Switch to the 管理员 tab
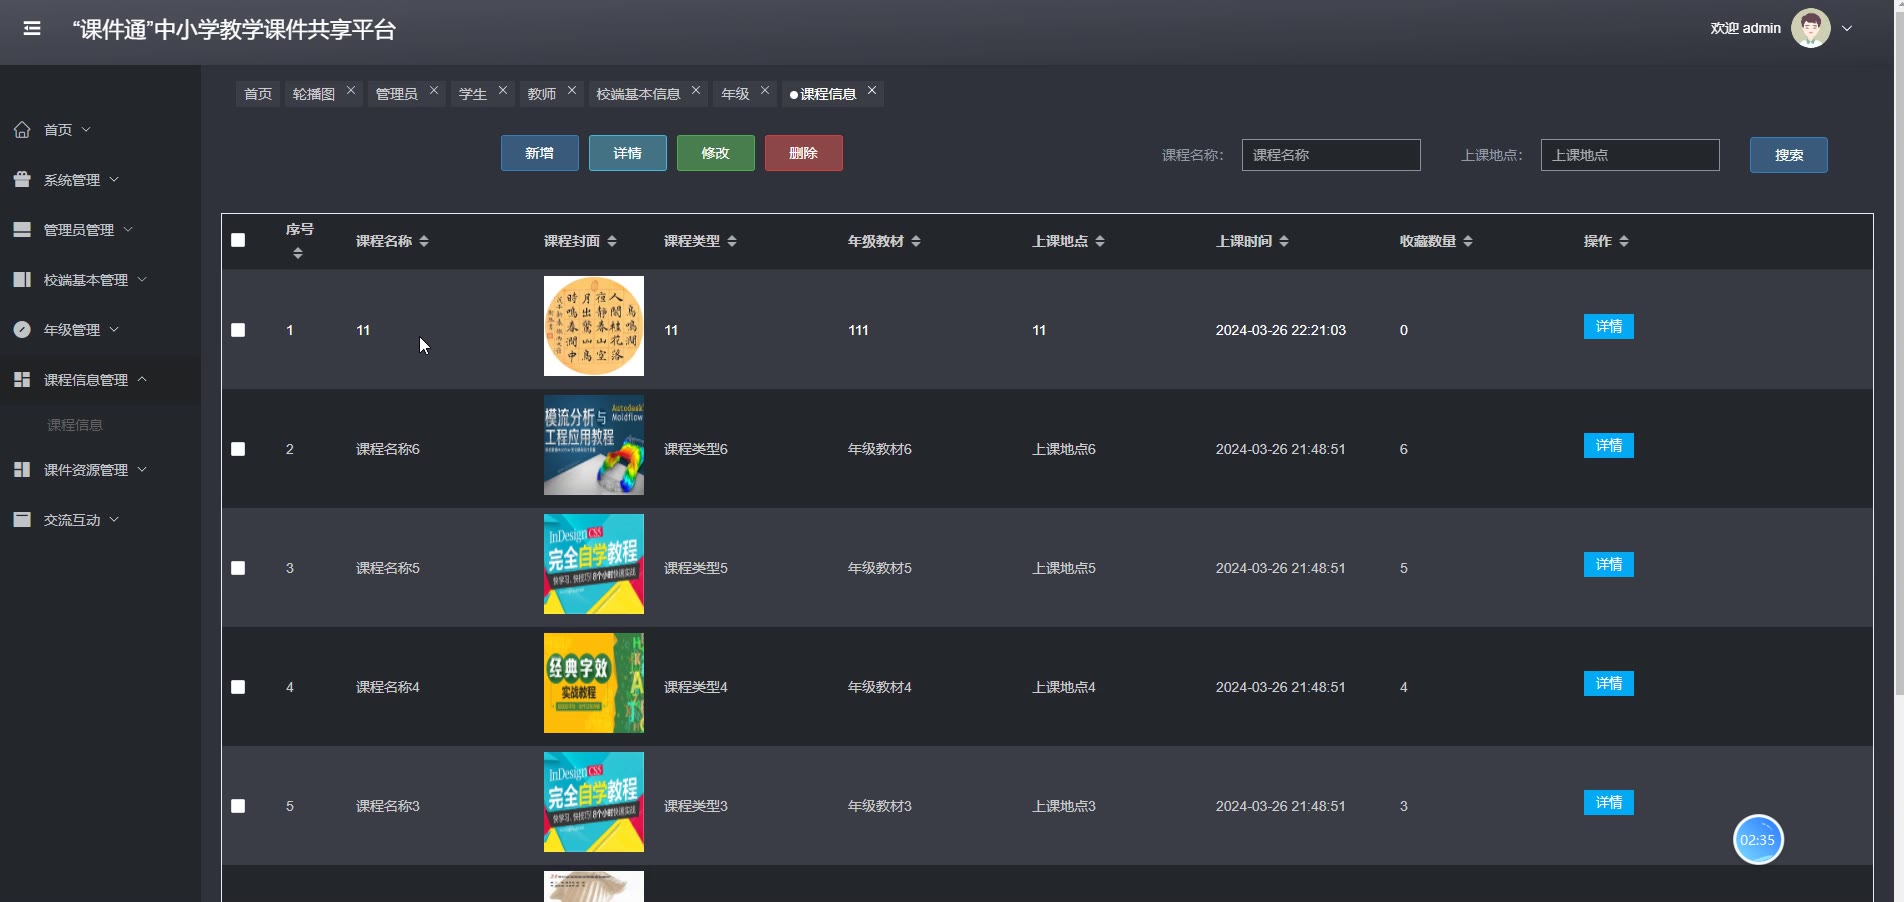The image size is (1904, 902). tap(397, 94)
